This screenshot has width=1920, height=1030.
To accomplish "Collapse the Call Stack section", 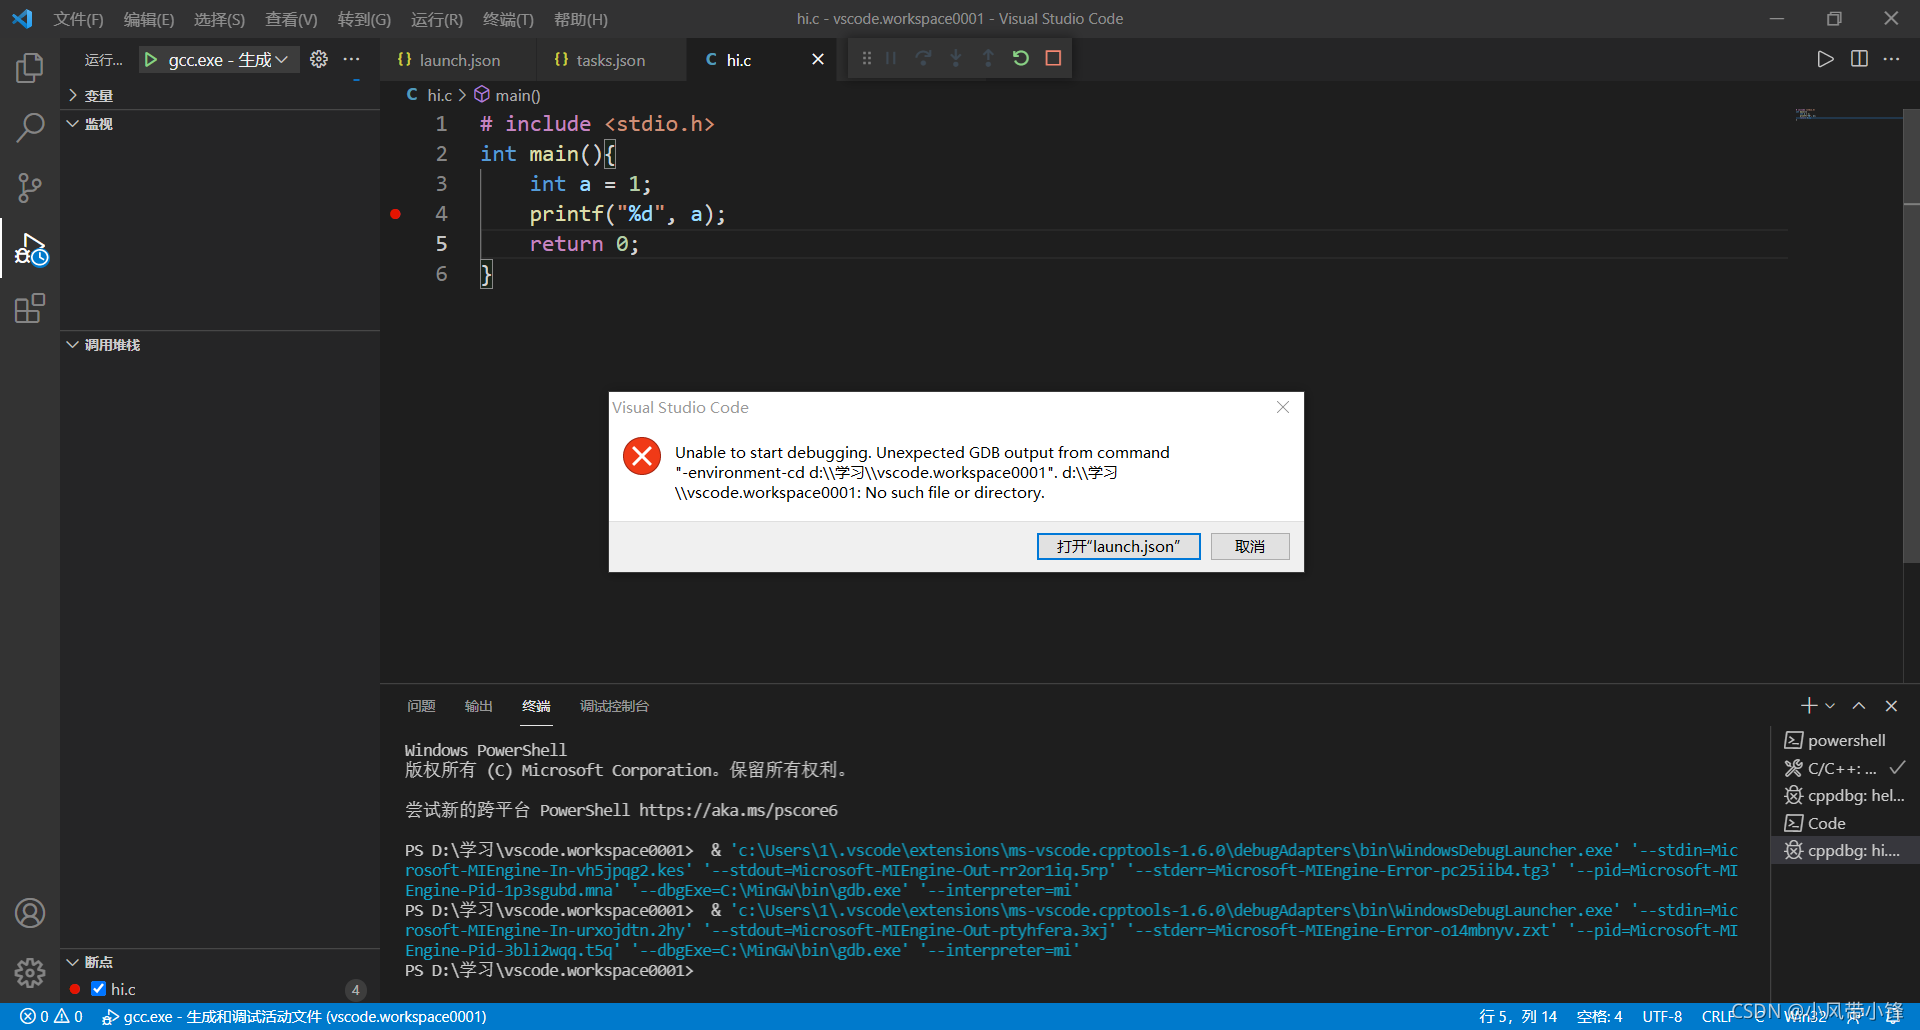I will 220,344.
